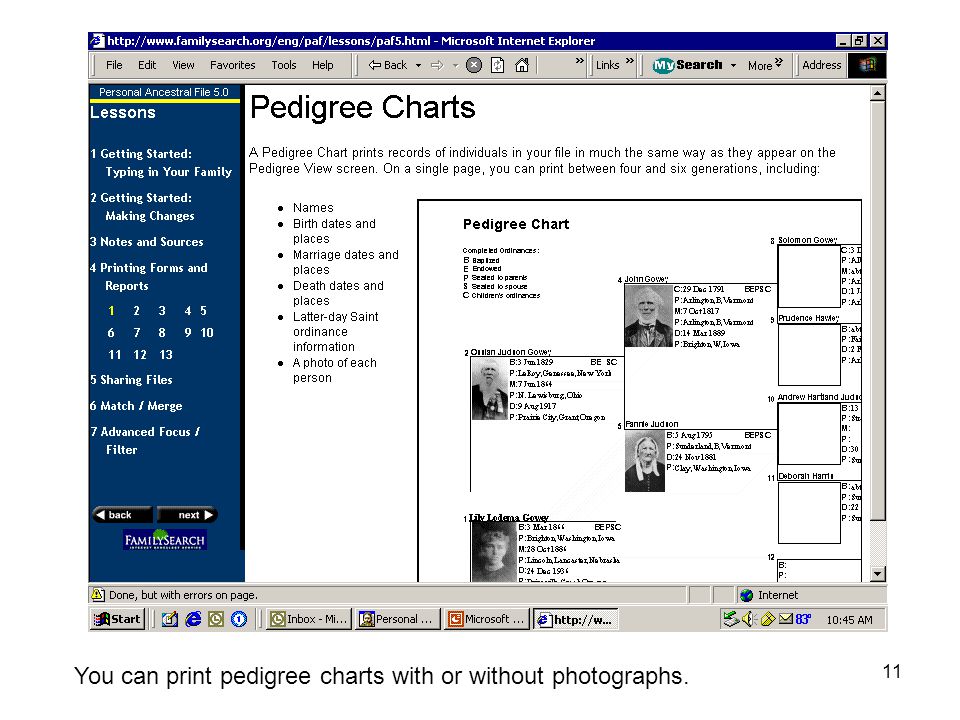Switch to Microsoft PowerPoint taskbar button
The image size is (960, 720).
487,619
